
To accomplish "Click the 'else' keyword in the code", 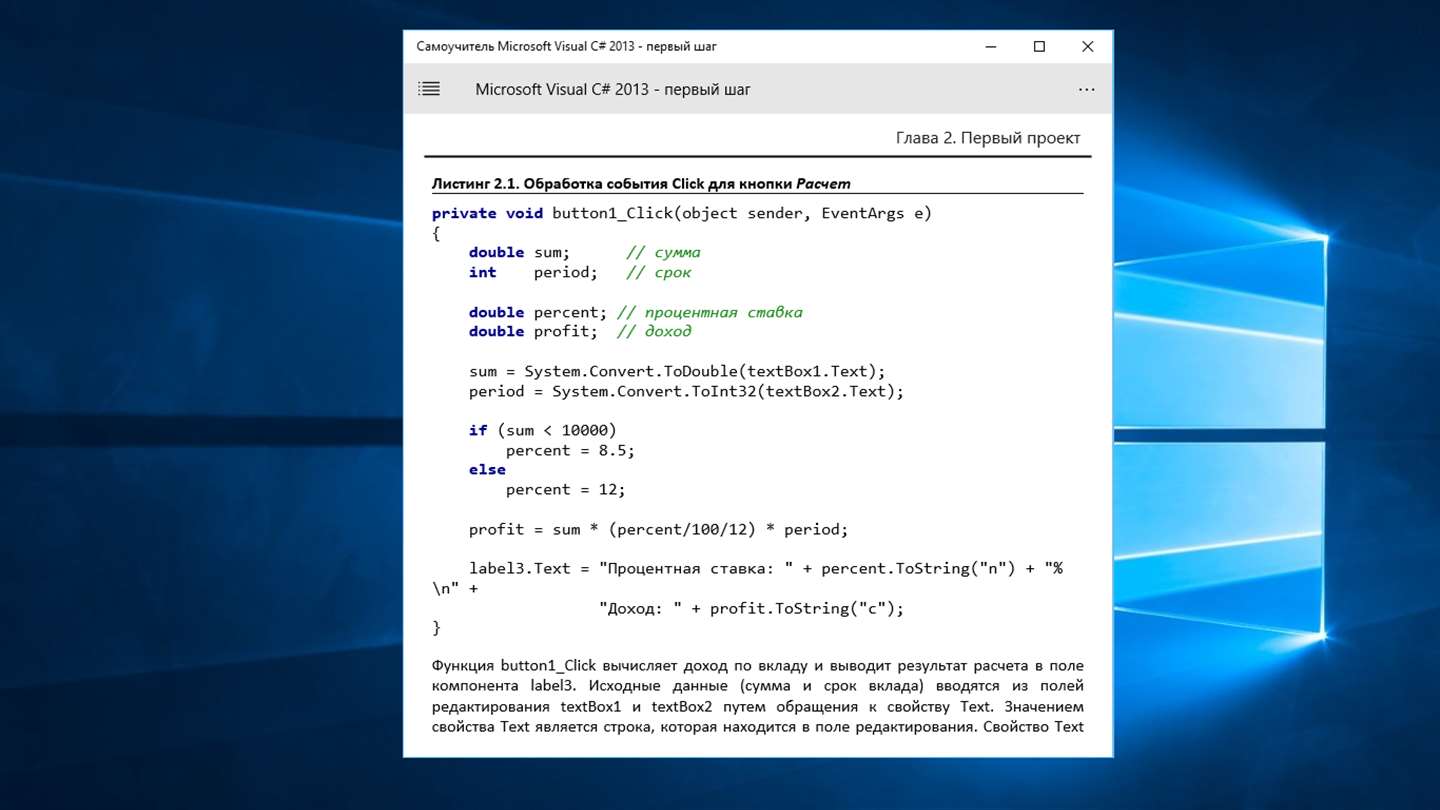I will pos(487,469).
